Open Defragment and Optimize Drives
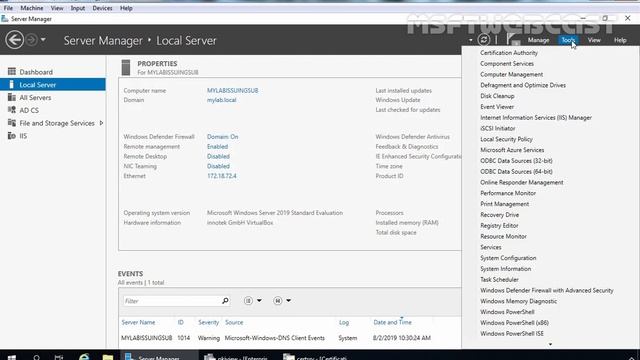Image resolution: width=640 pixels, height=360 pixels. tap(523, 85)
